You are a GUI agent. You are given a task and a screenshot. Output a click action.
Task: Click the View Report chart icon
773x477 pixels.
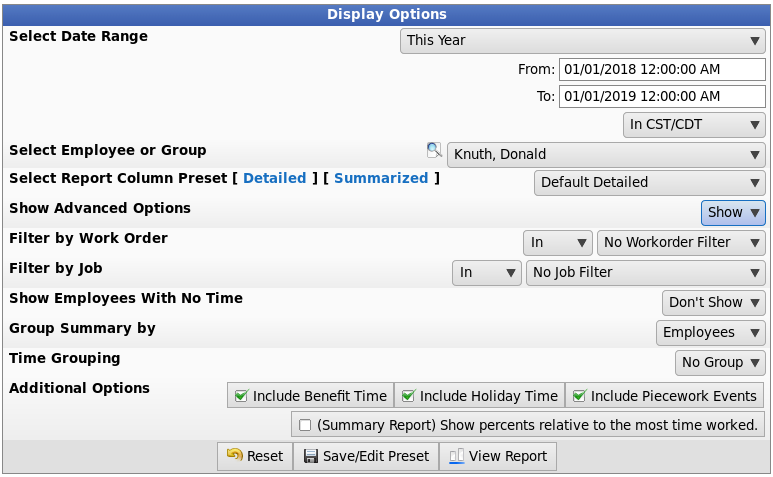[x=457, y=456]
